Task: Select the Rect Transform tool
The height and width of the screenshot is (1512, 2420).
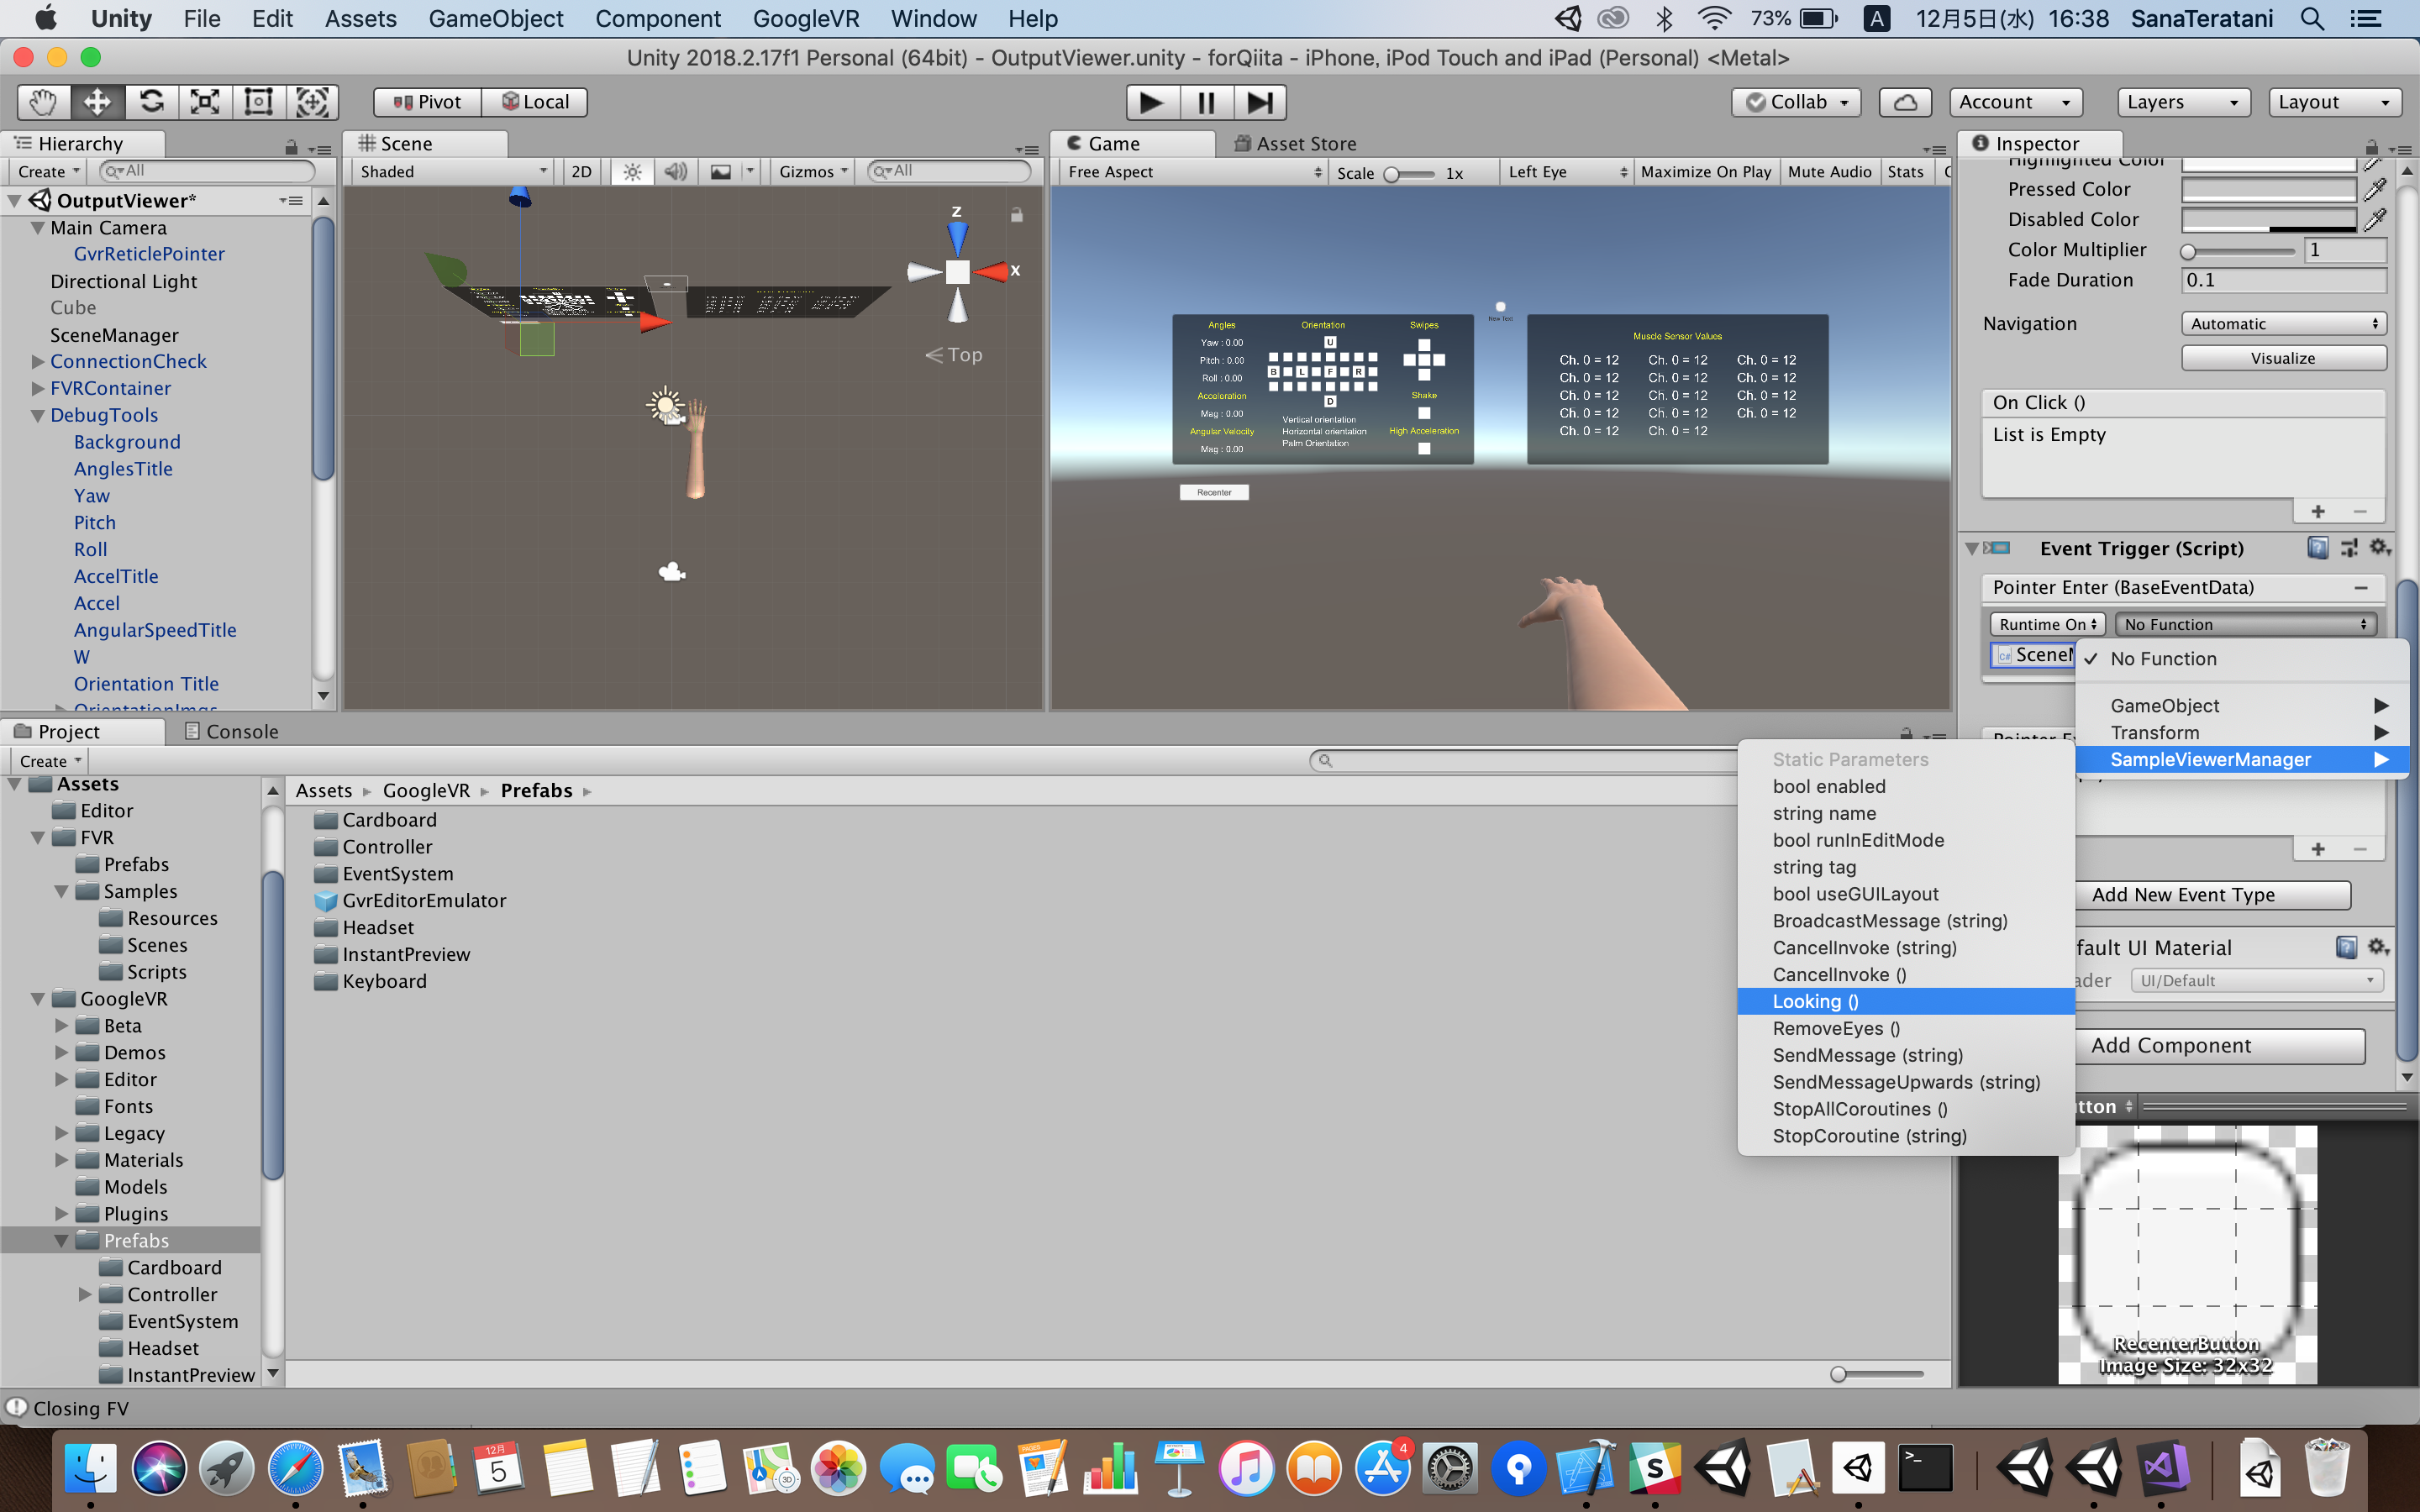Action: 259,102
